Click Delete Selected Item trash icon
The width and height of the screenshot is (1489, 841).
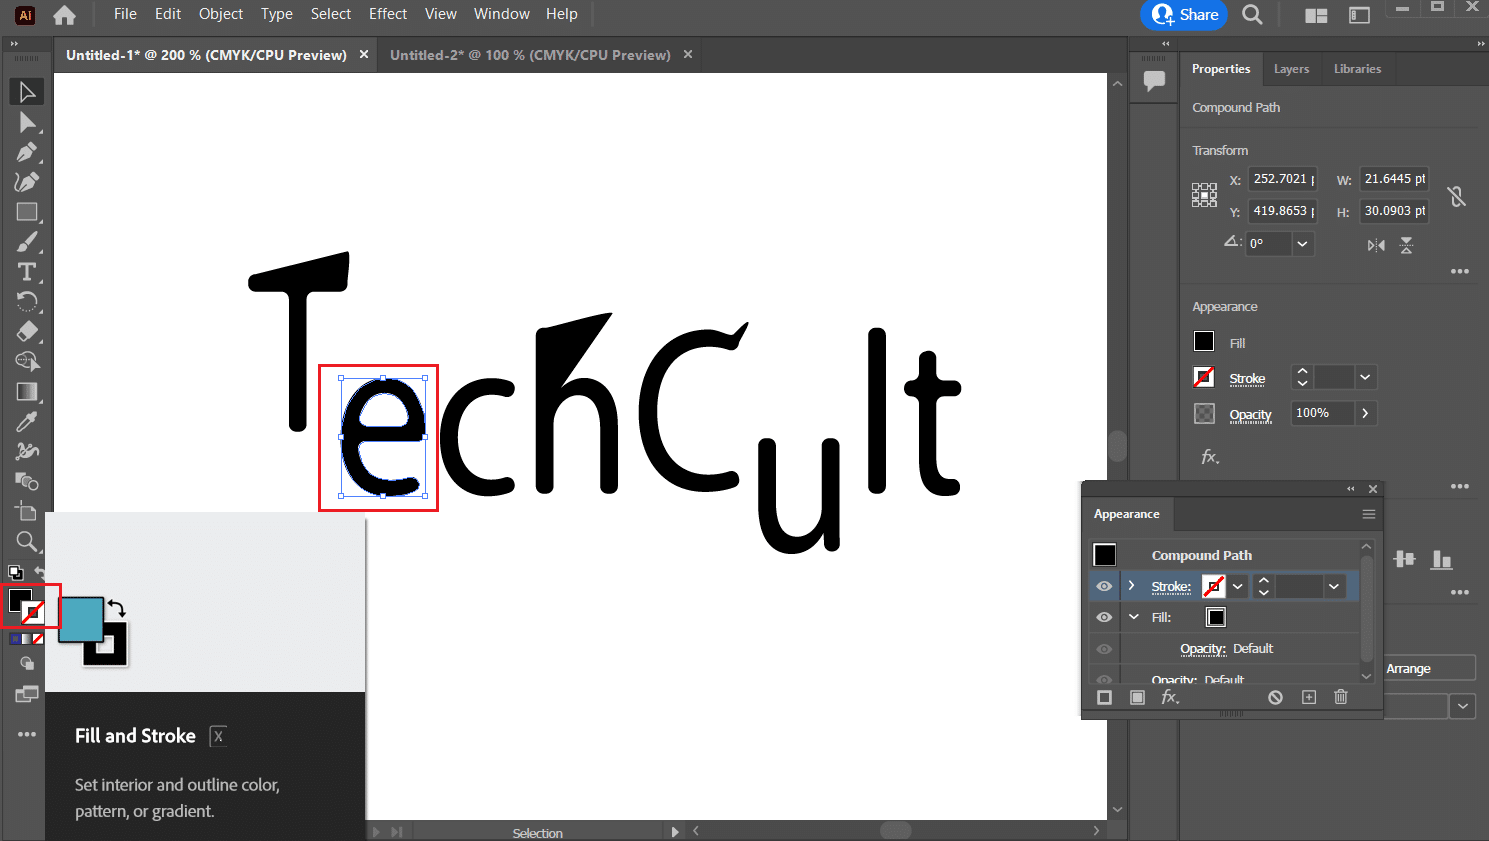coord(1341,697)
